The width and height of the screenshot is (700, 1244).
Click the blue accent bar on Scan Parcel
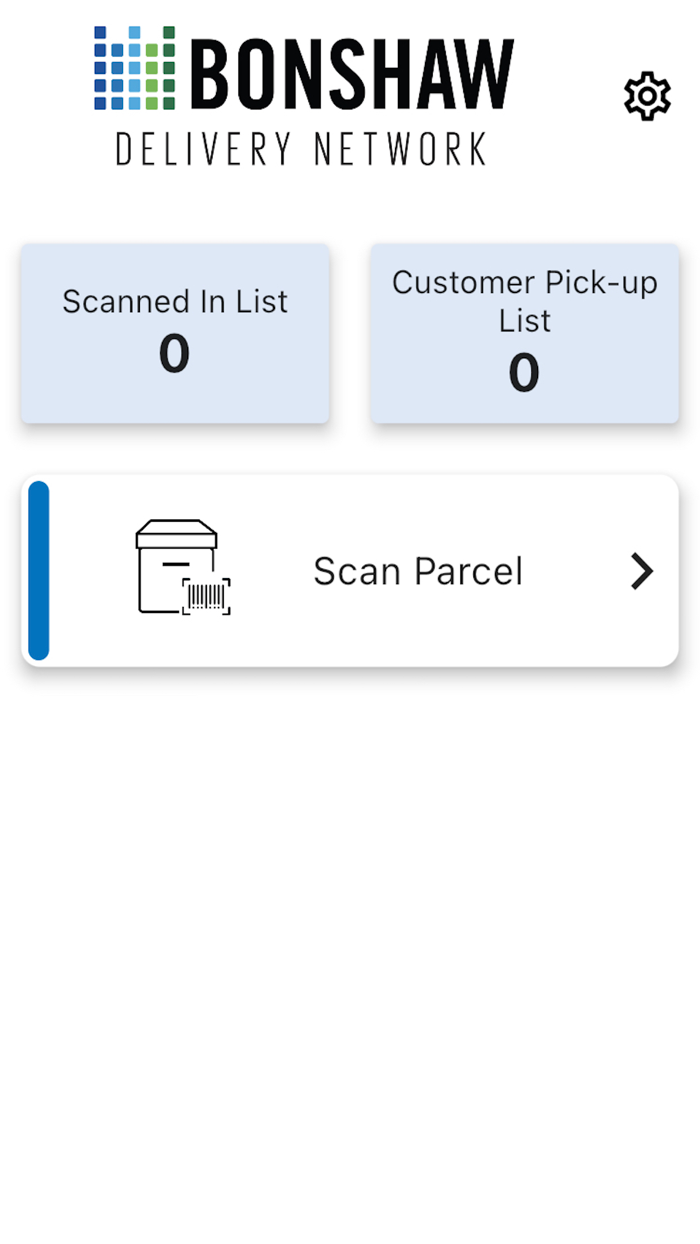point(37,571)
